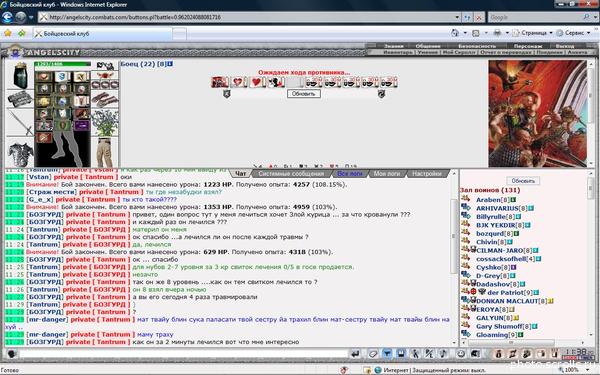Select the sword weapon slot
The height and width of the screenshot is (375, 600).
20,123
